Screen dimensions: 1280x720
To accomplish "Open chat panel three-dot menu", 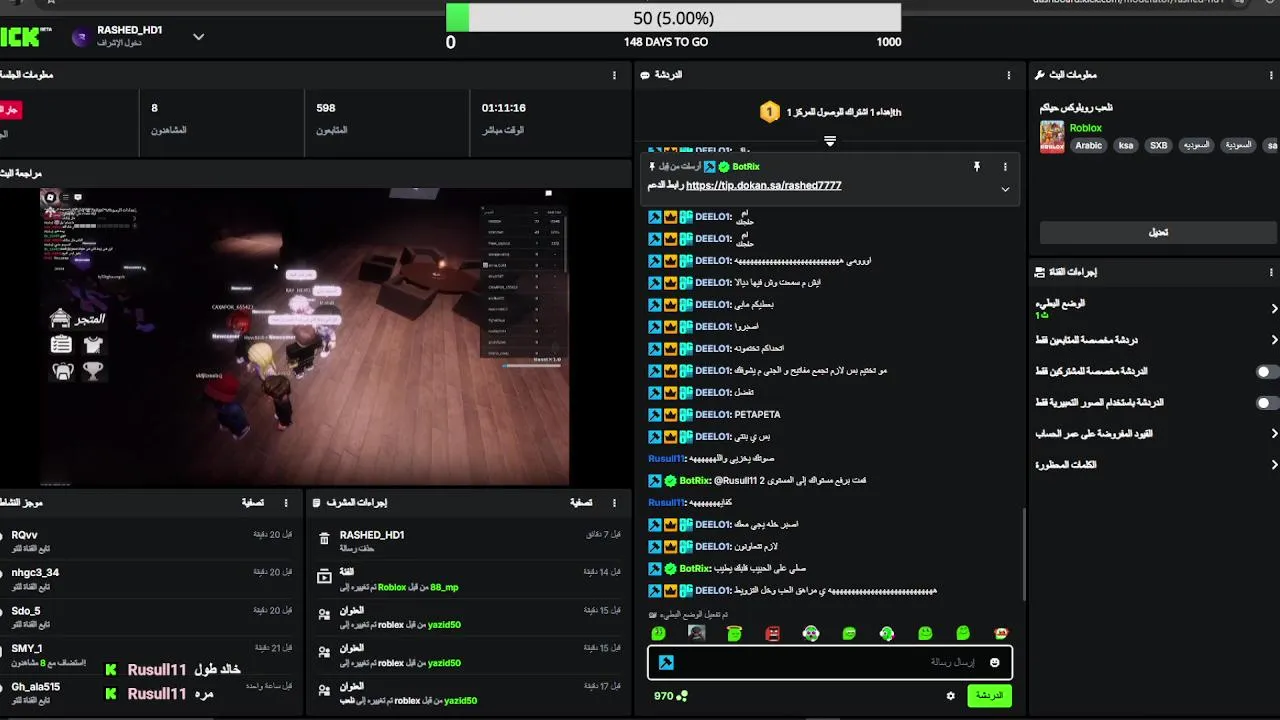I will 1008,75.
